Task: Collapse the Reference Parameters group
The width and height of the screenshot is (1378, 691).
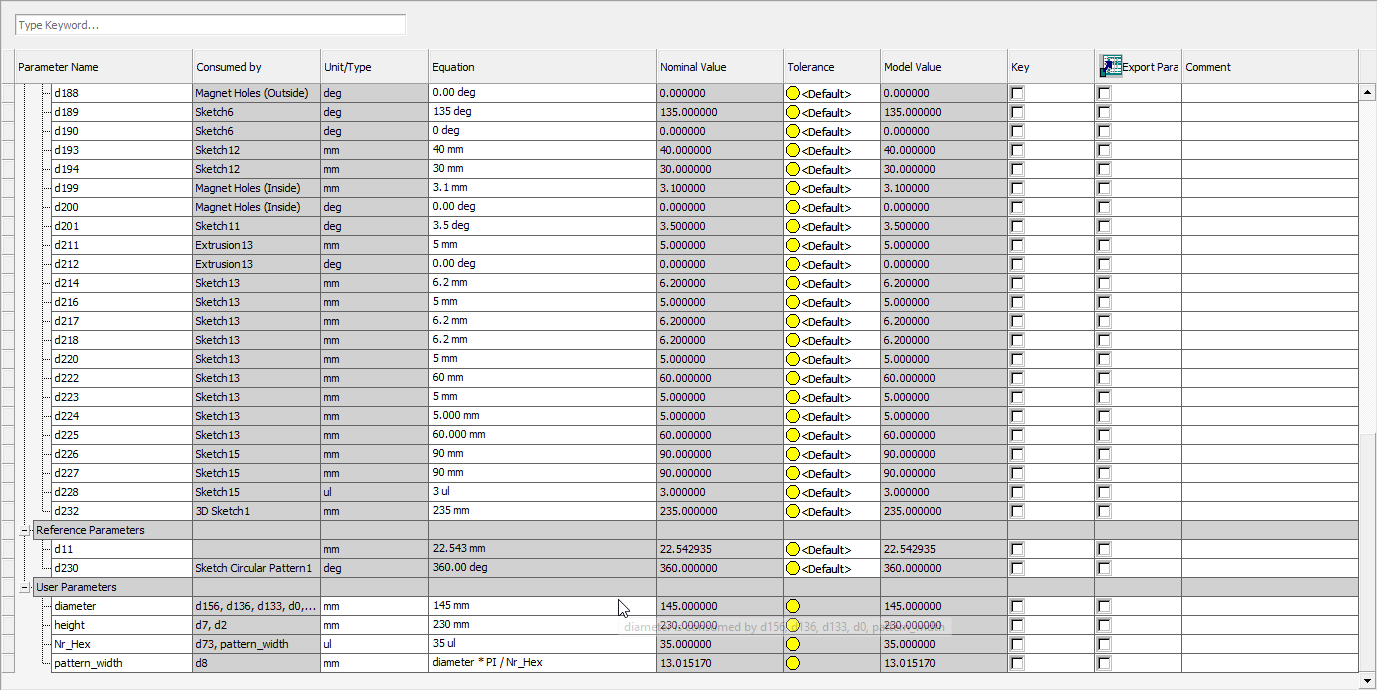Action: tap(25, 530)
